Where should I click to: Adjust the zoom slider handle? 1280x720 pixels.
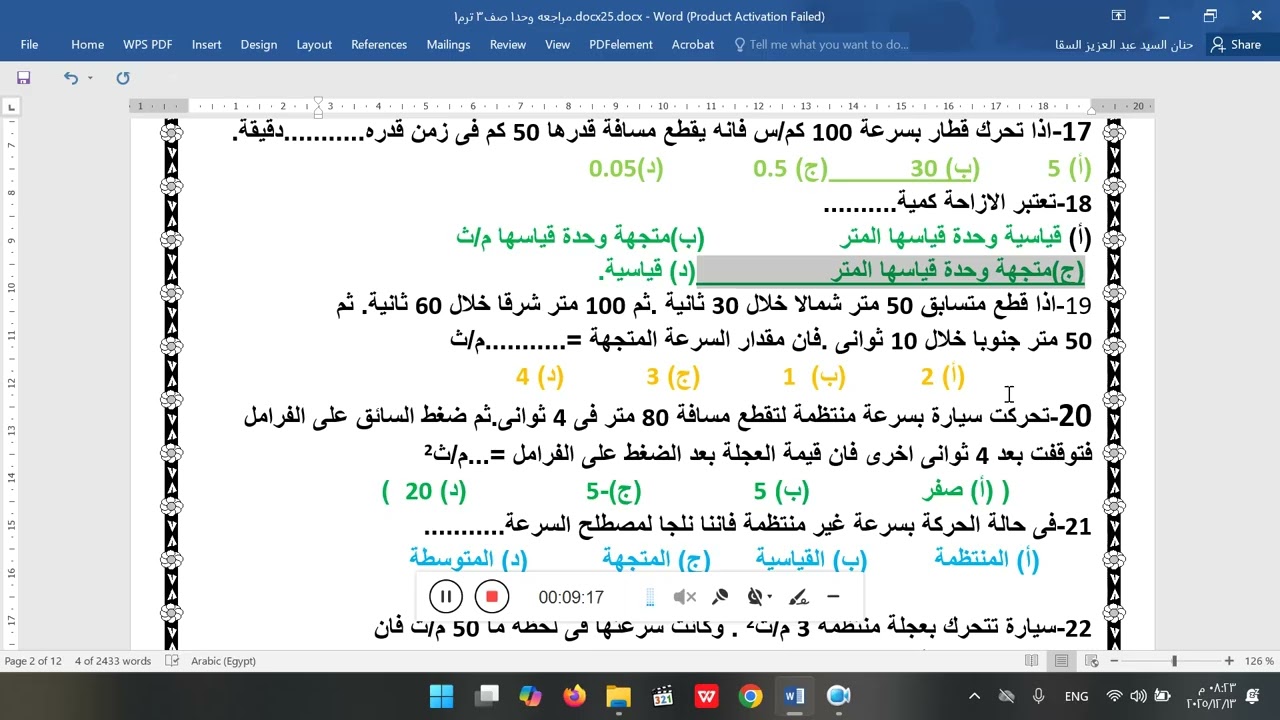pos(1174,661)
